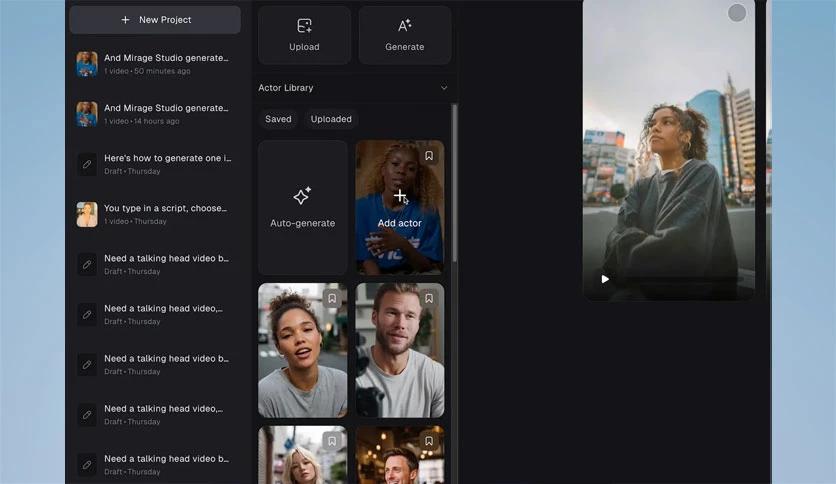Open project from 50 minutes ago

click(155, 64)
